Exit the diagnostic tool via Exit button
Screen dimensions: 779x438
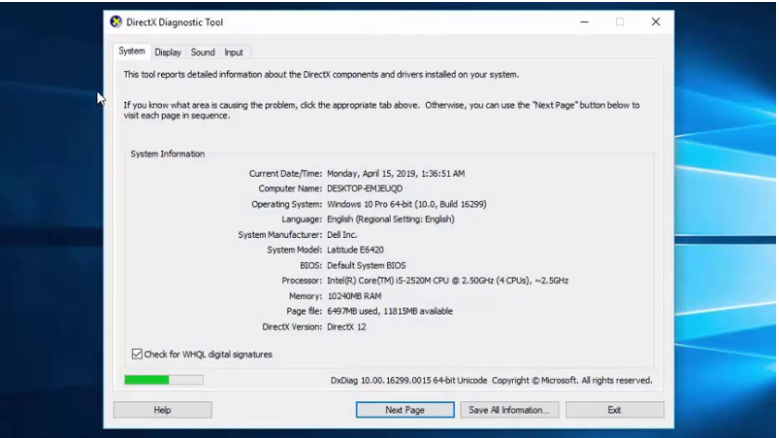tap(614, 410)
